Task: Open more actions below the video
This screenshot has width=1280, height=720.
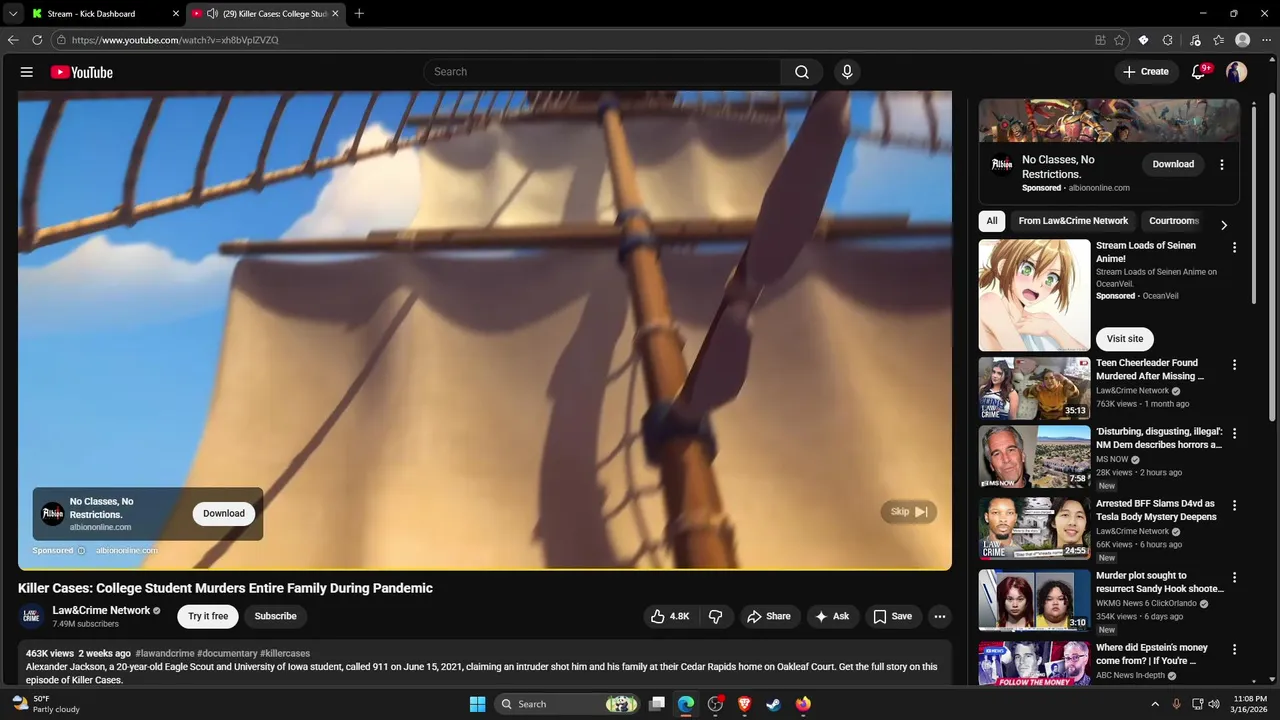Action: point(939,617)
